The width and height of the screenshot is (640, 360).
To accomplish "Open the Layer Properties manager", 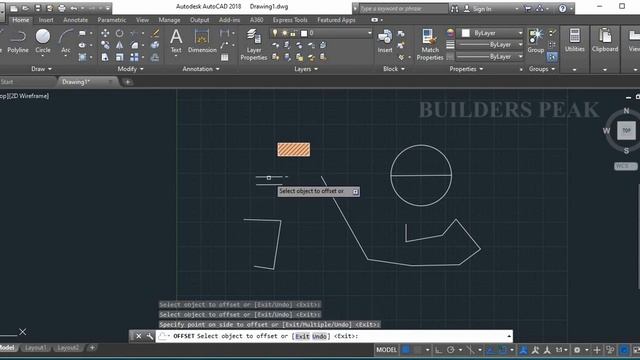I will (x=253, y=45).
